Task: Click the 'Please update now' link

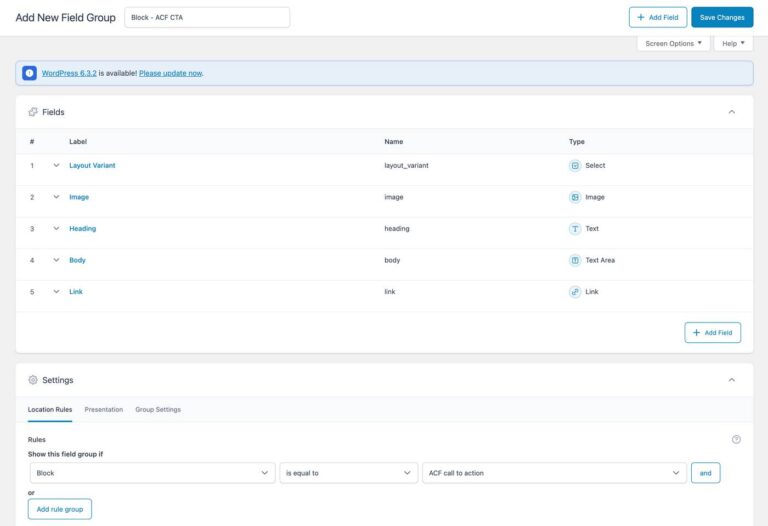Action: (170, 73)
